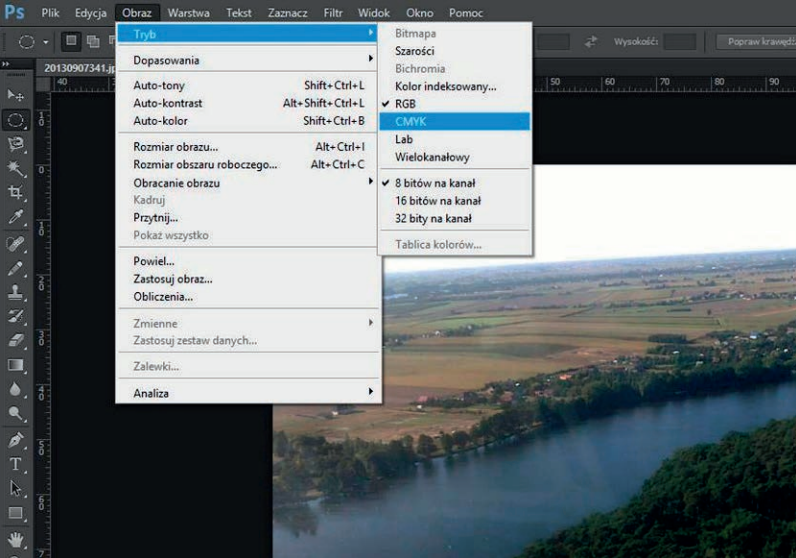Select the Magic Wand tool
The width and height of the screenshot is (796, 558).
16,168
